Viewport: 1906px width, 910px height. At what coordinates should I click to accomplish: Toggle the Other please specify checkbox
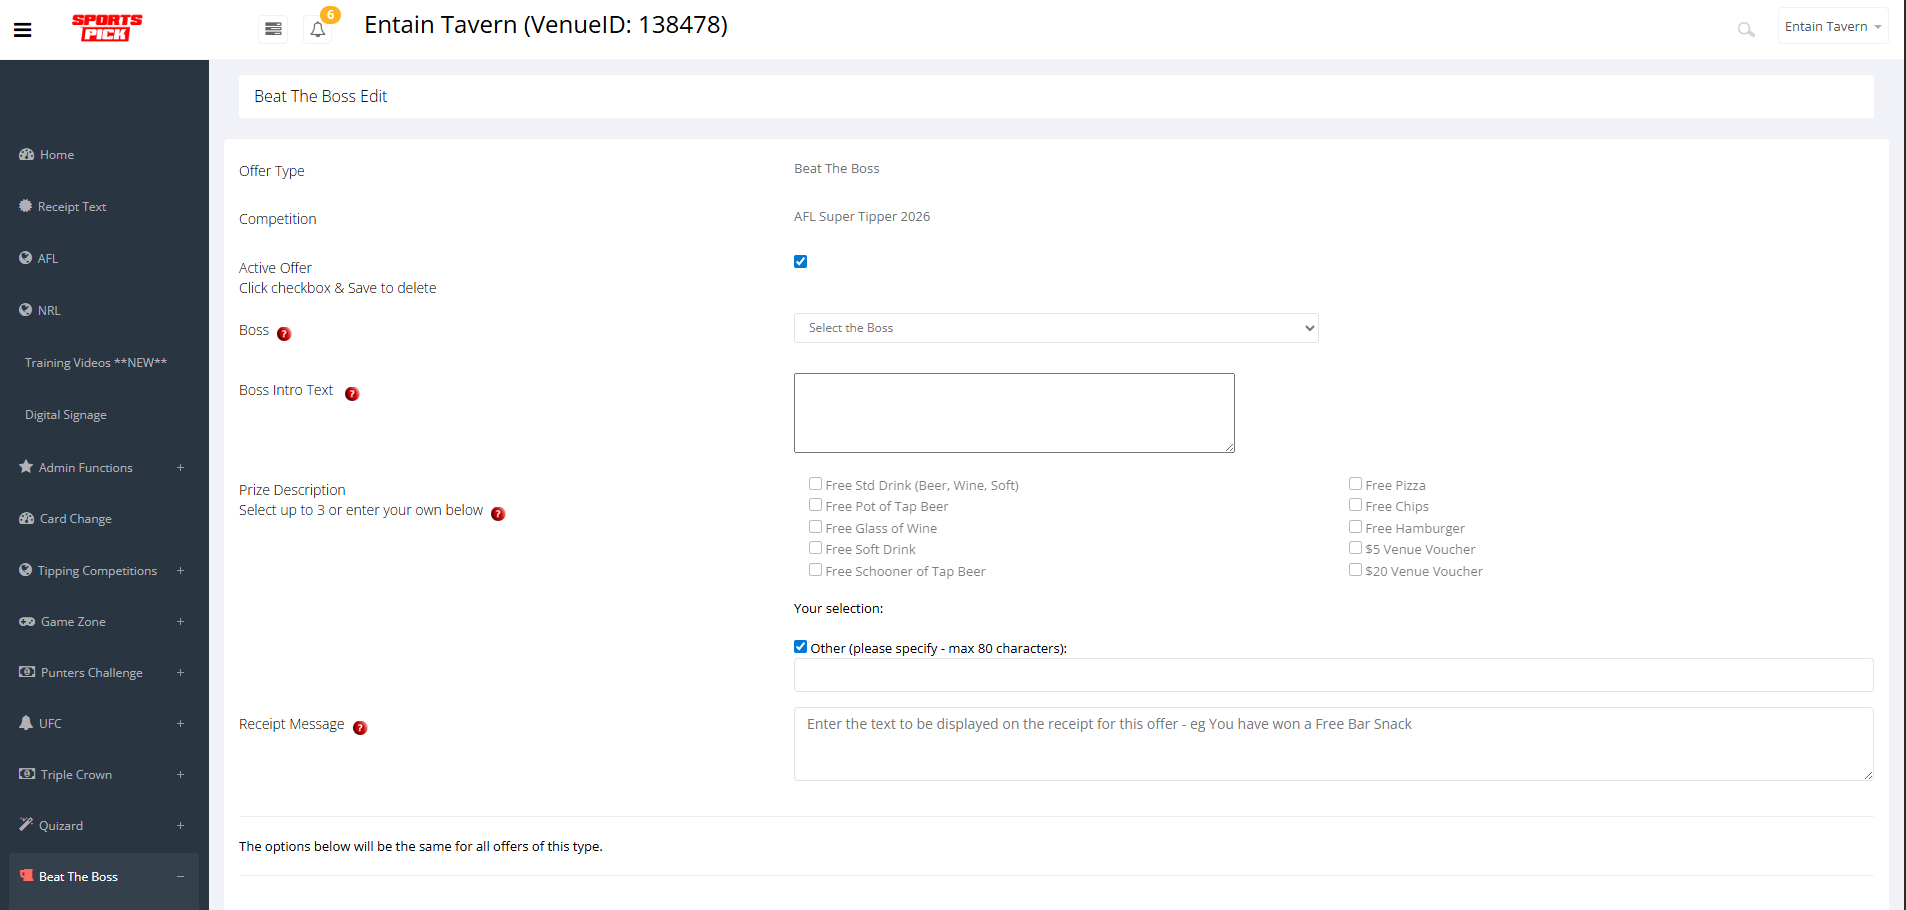coord(800,647)
